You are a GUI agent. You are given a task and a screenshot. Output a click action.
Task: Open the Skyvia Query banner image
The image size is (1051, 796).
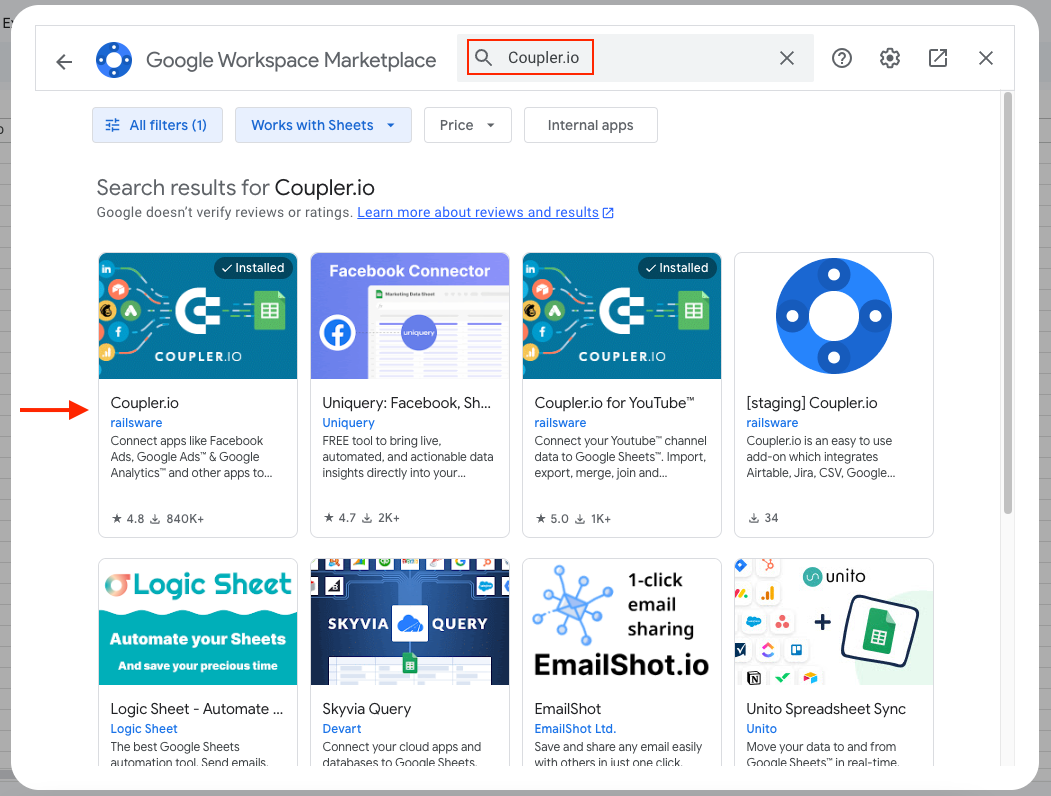(410, 622)
